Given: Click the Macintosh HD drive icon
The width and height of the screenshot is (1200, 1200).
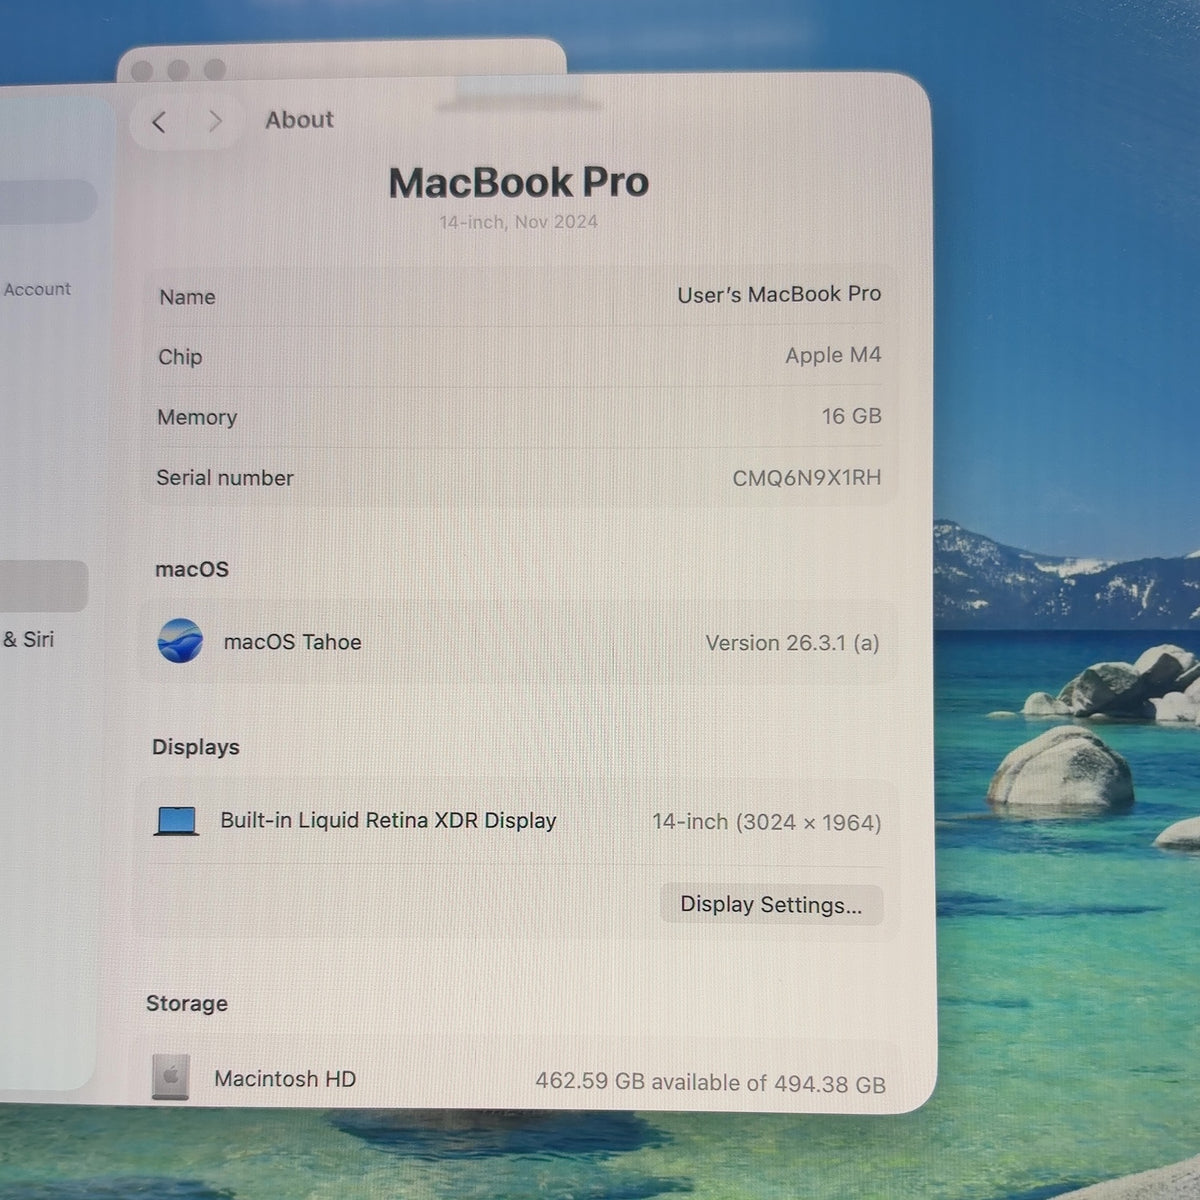Looking at the screenshot, I should (170, 1077).
